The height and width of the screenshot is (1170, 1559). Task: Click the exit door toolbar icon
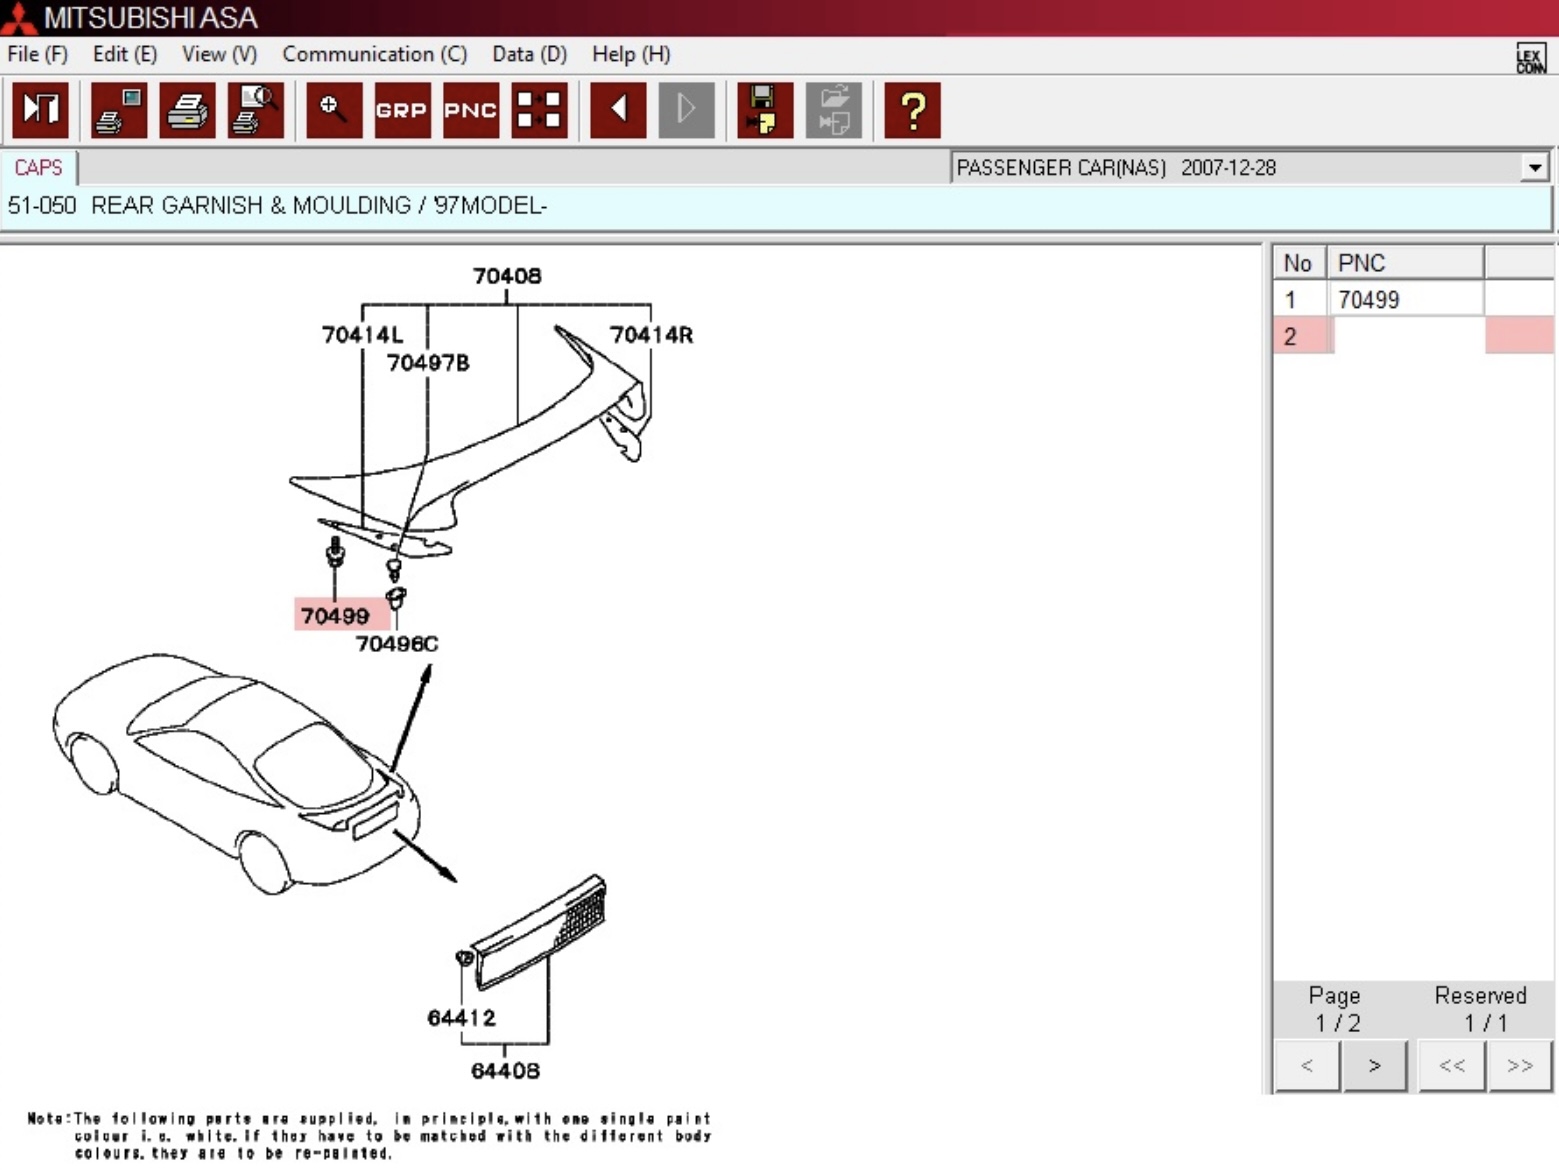click(40, 110)
